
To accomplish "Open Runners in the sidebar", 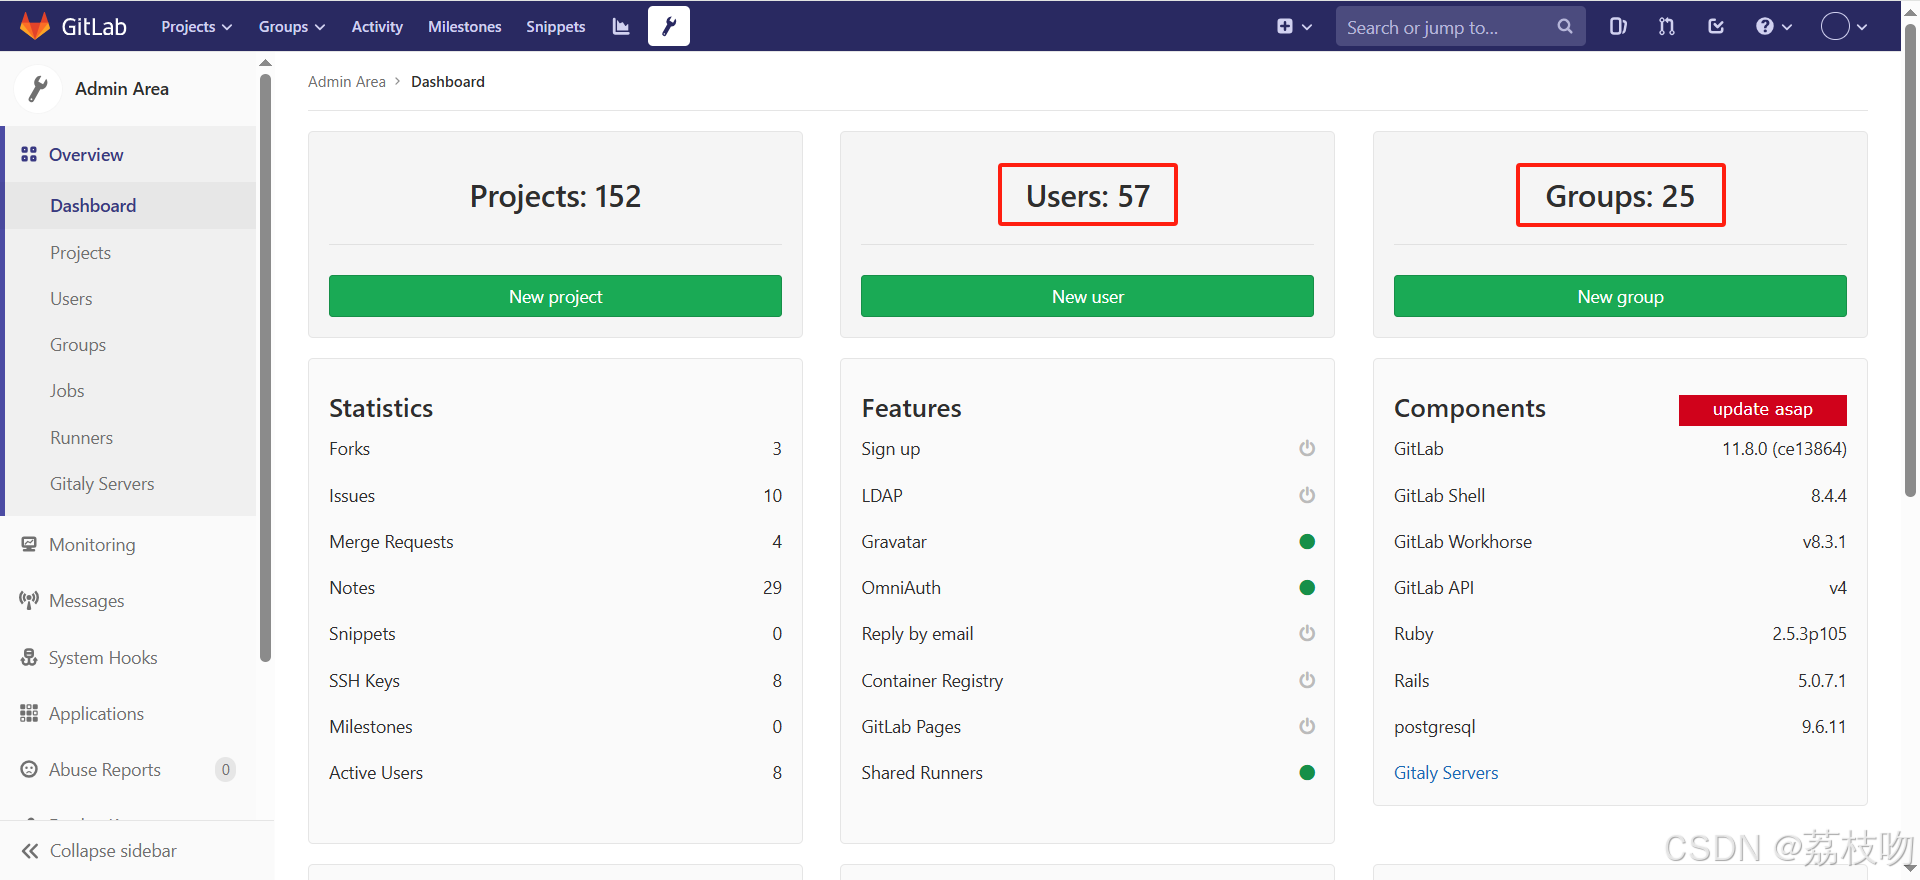I will coord(81,438).
